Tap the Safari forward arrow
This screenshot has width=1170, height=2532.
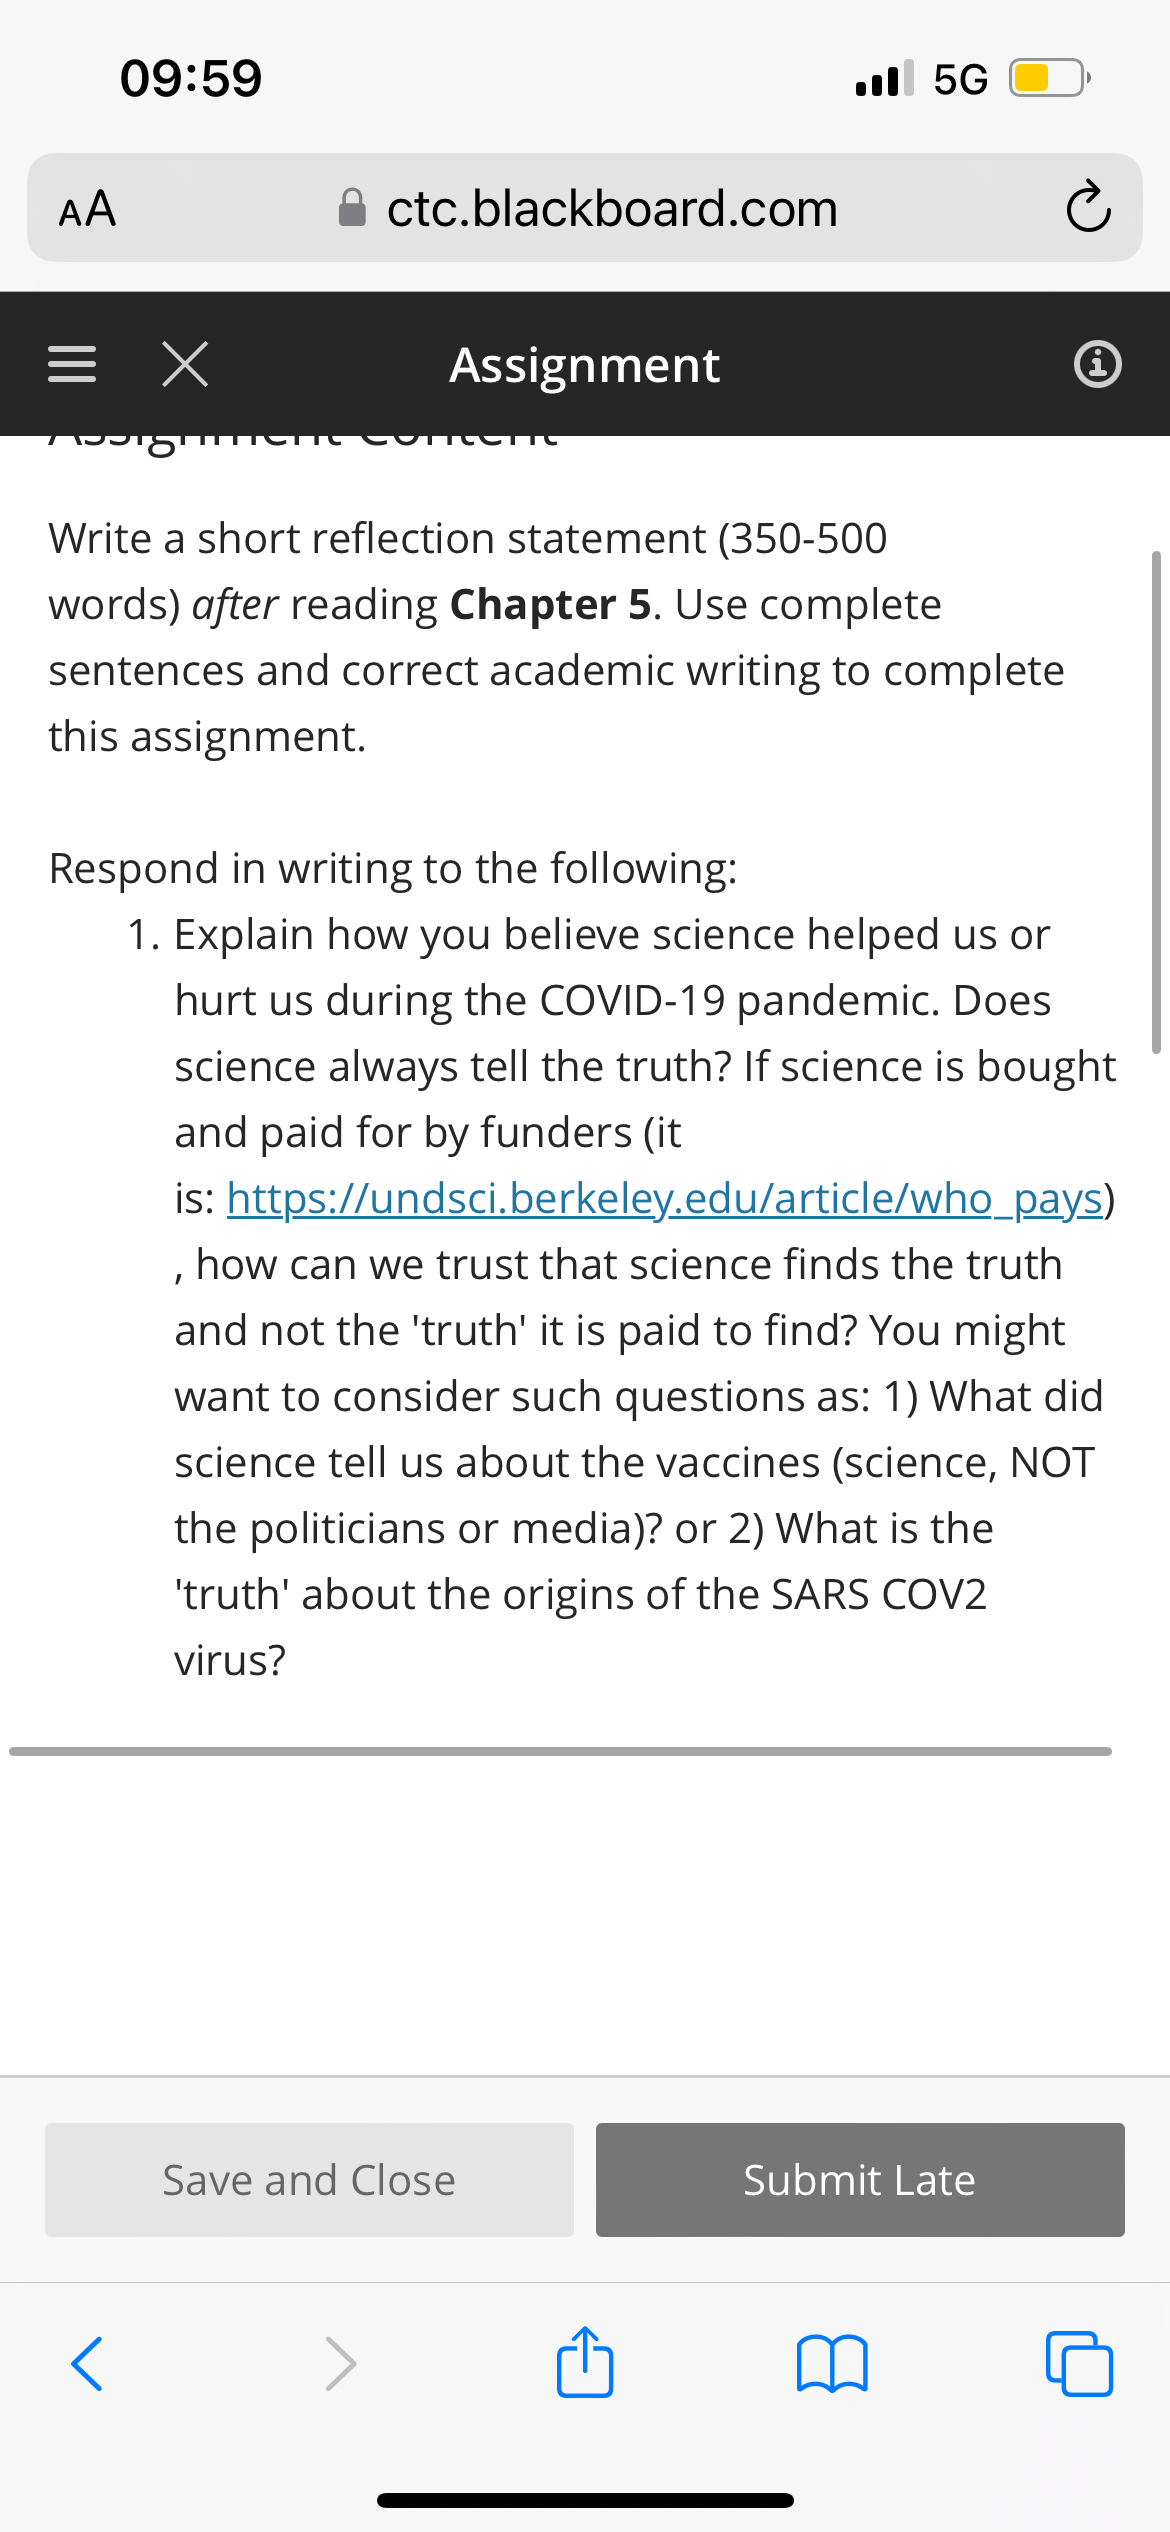340,2364
